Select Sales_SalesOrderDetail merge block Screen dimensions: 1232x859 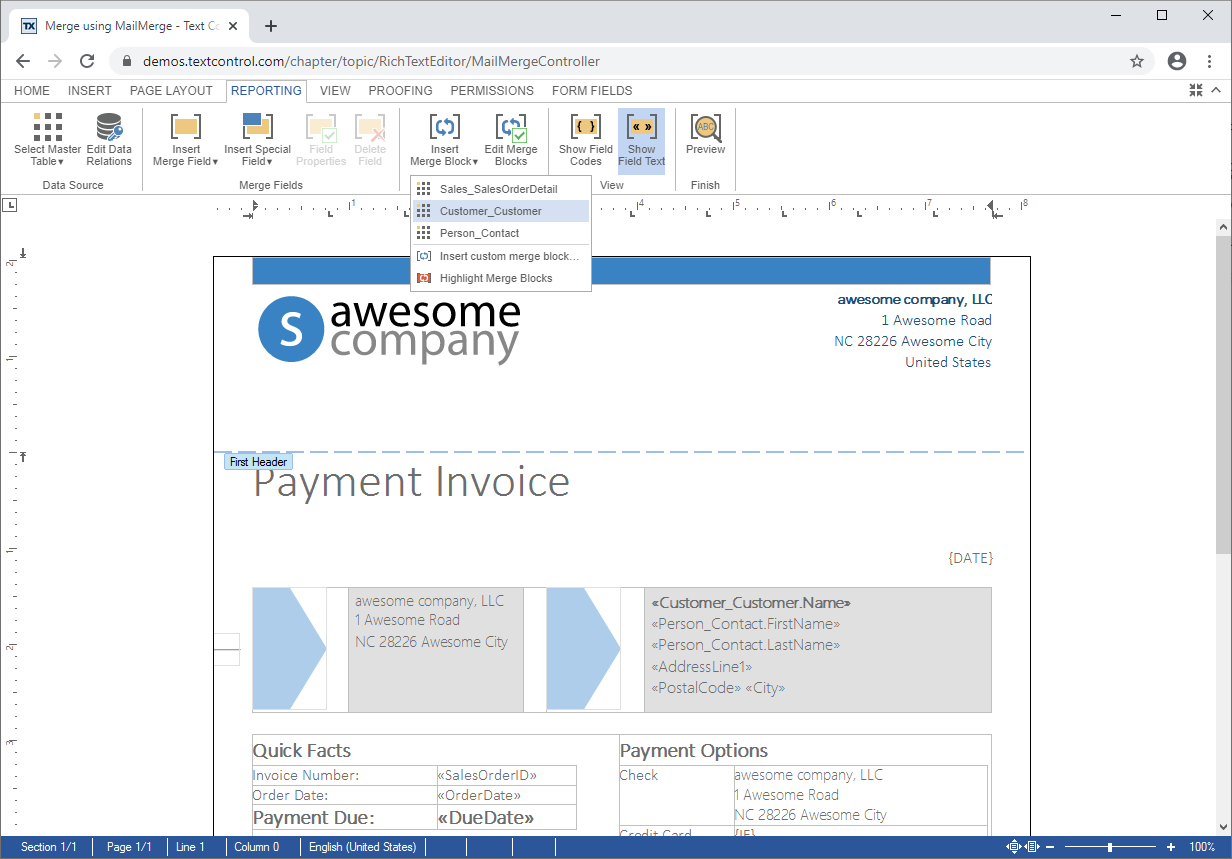501,189
